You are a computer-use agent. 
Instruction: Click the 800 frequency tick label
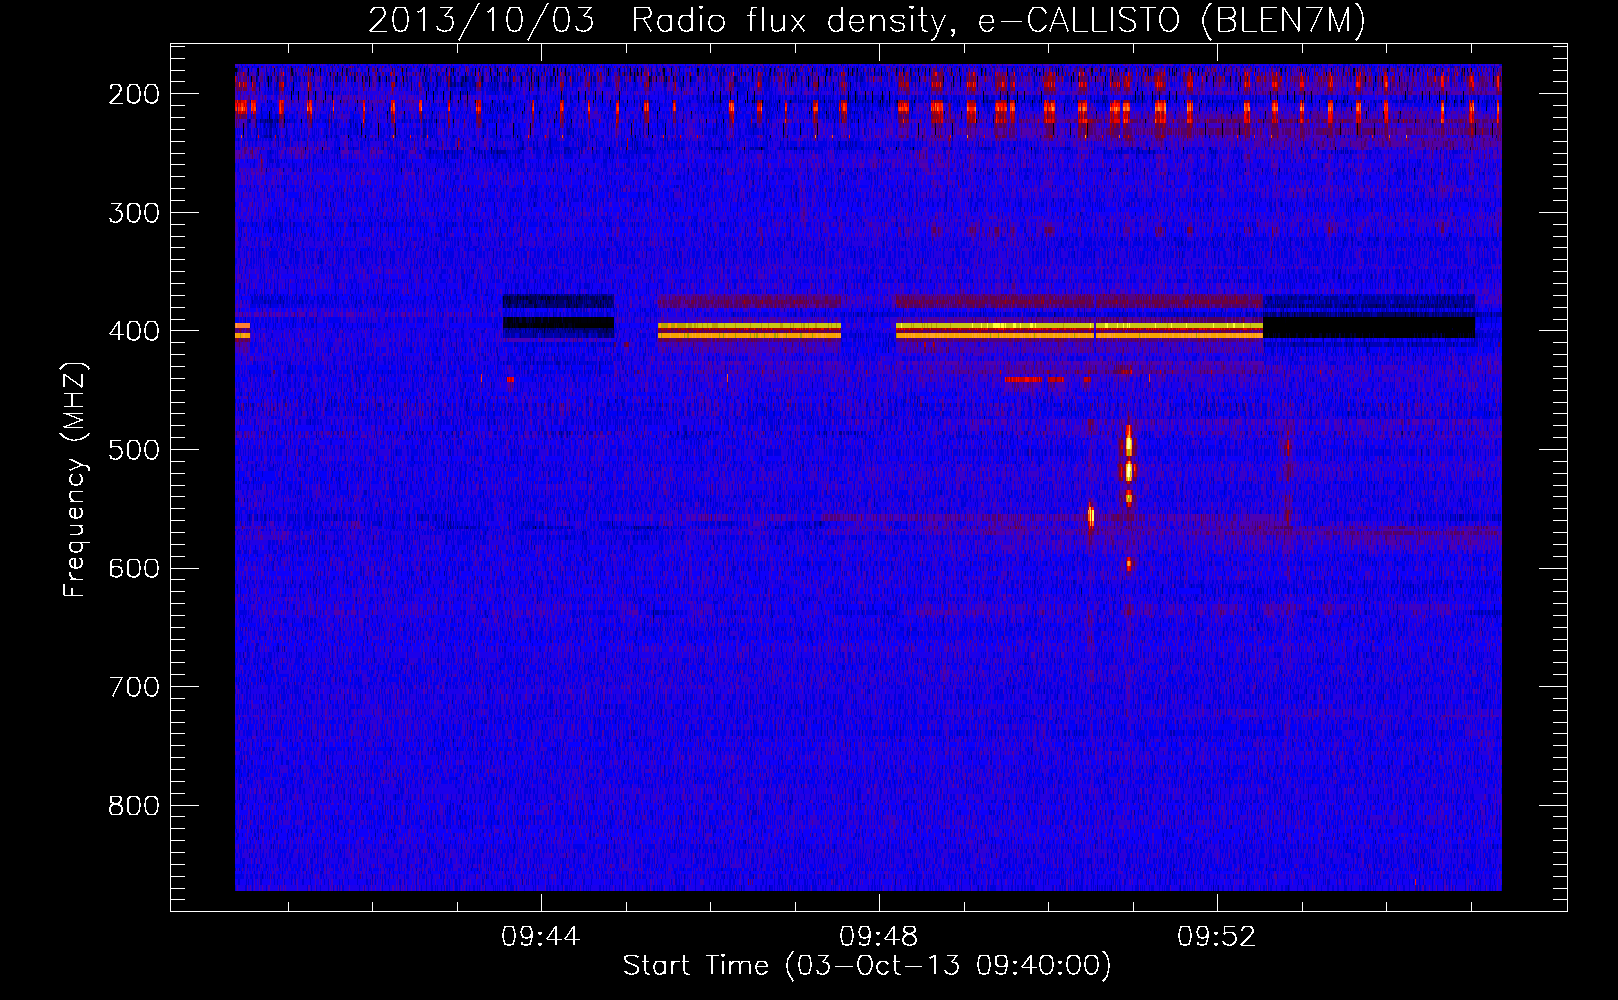coord(134,806)
